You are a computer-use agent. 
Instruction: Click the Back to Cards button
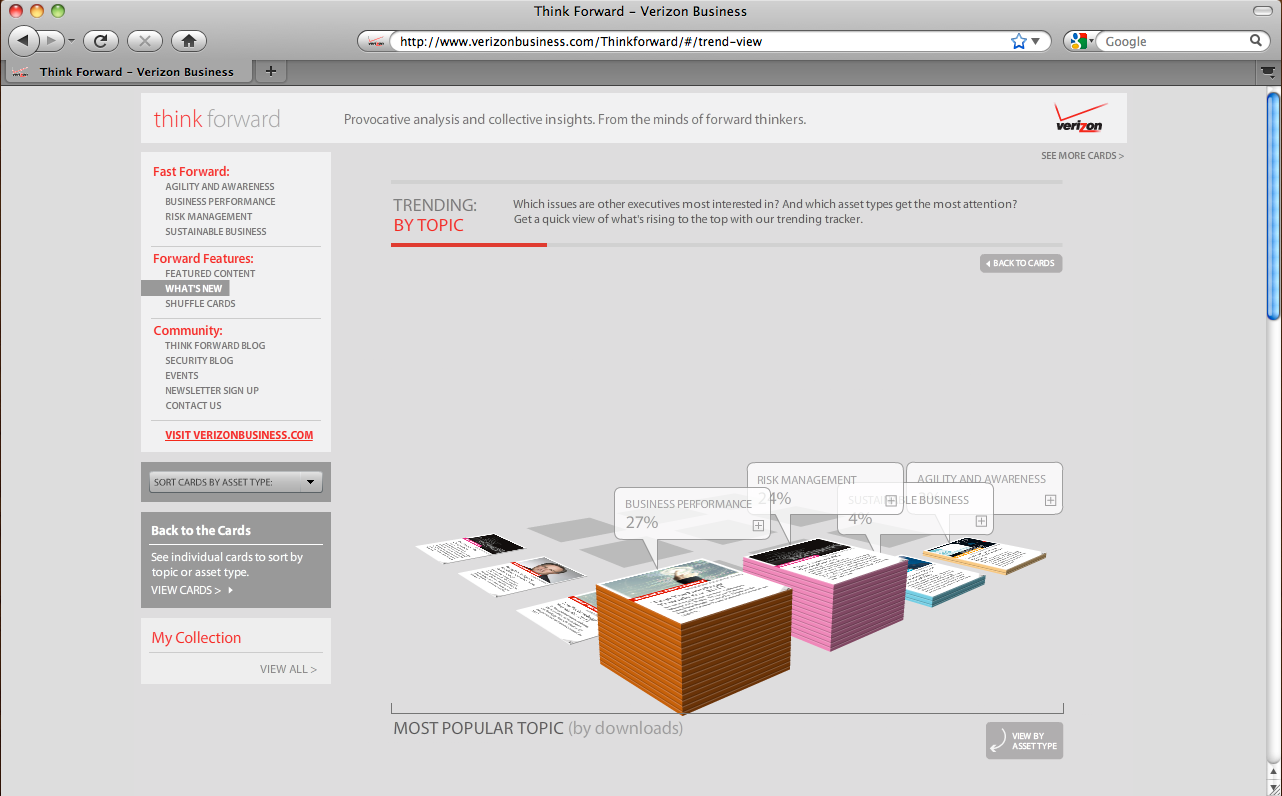[1021, 263]
